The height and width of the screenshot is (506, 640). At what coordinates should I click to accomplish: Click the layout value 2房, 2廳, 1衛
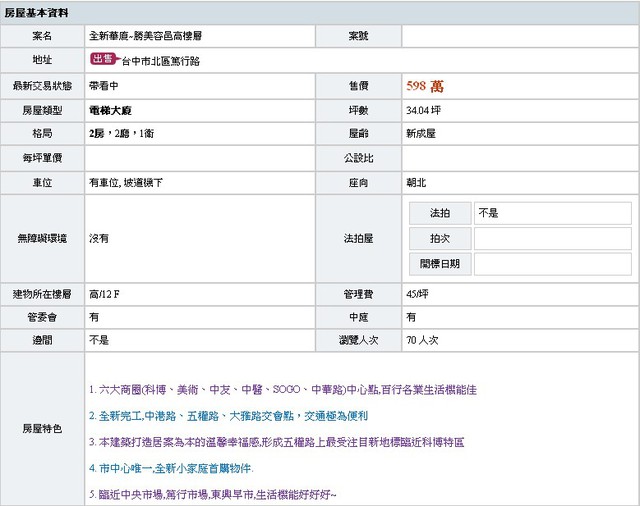coord(121,133)
